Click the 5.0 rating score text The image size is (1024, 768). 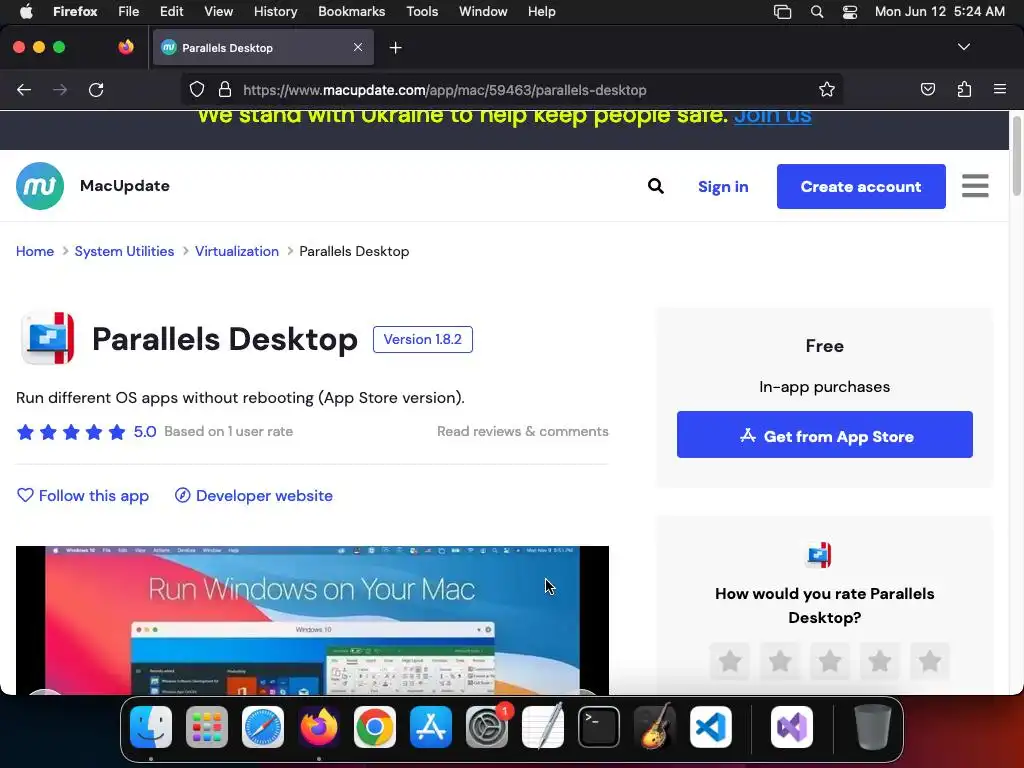point(145,432)
